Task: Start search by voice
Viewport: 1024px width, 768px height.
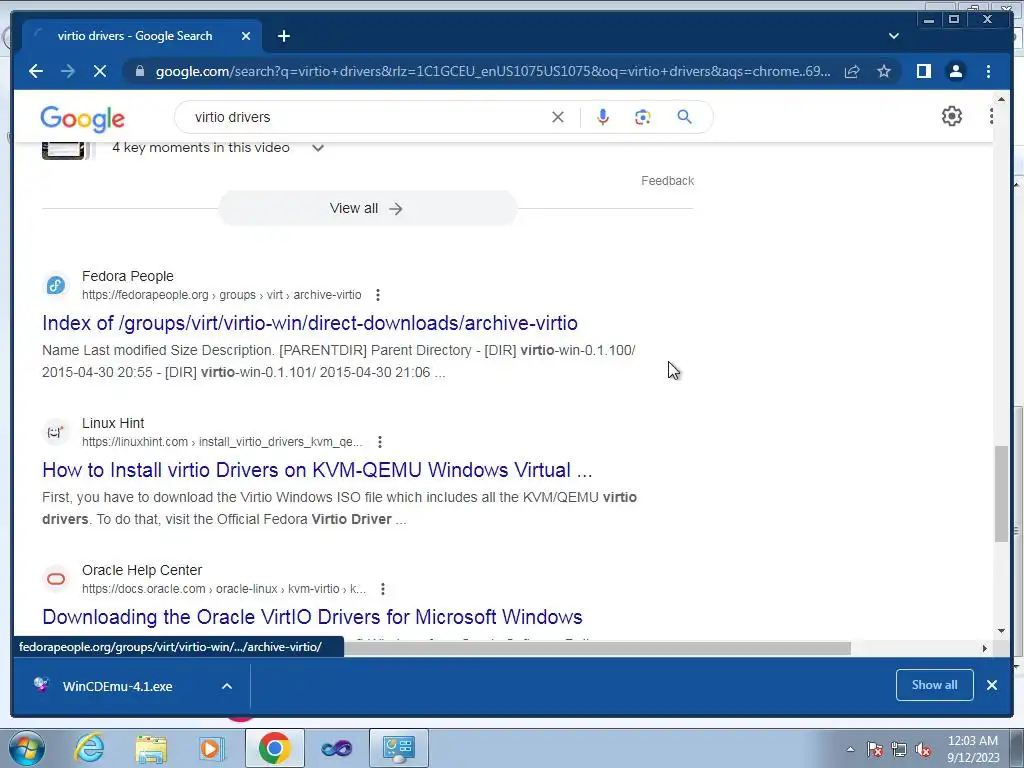Action: point(603,117)
